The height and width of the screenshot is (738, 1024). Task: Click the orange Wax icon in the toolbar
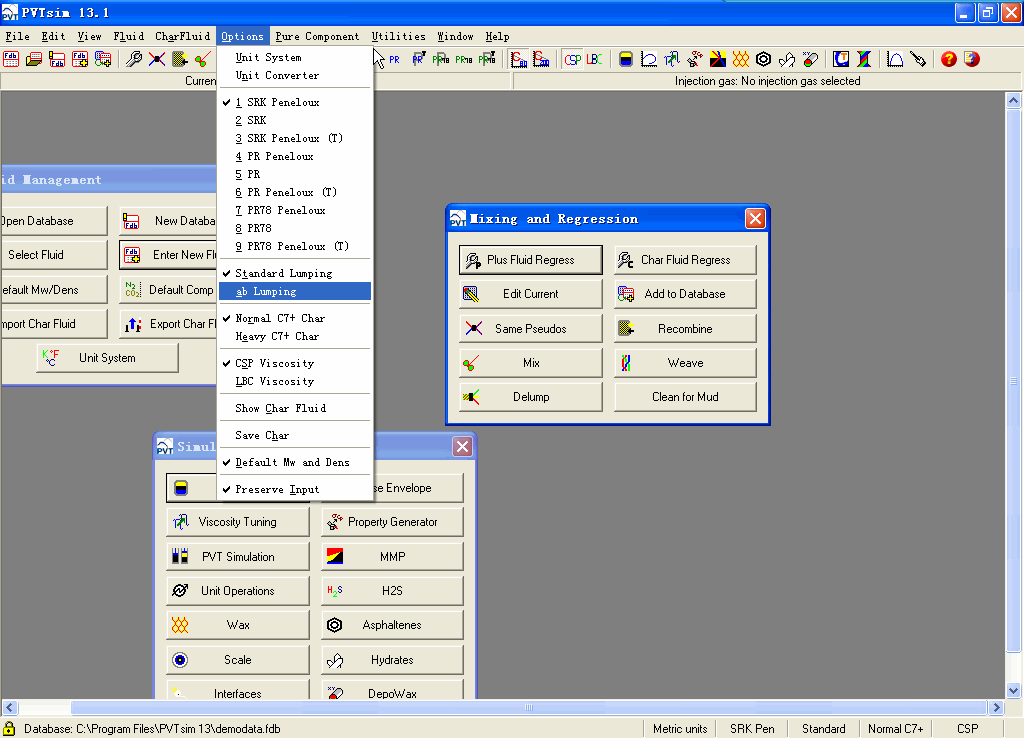pos(741,59)
